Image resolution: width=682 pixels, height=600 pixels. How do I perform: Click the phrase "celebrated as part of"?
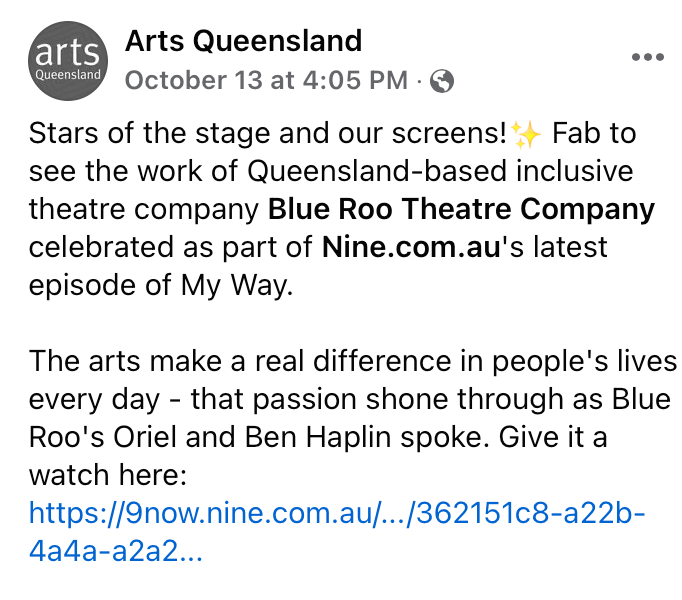tap(171, 248)
